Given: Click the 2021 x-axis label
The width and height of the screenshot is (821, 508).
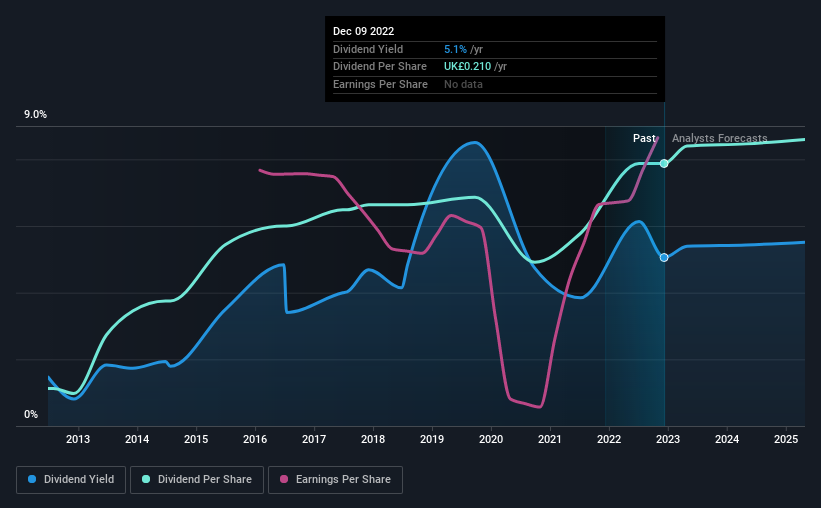Looking at the screenshot, I should 550,439.
